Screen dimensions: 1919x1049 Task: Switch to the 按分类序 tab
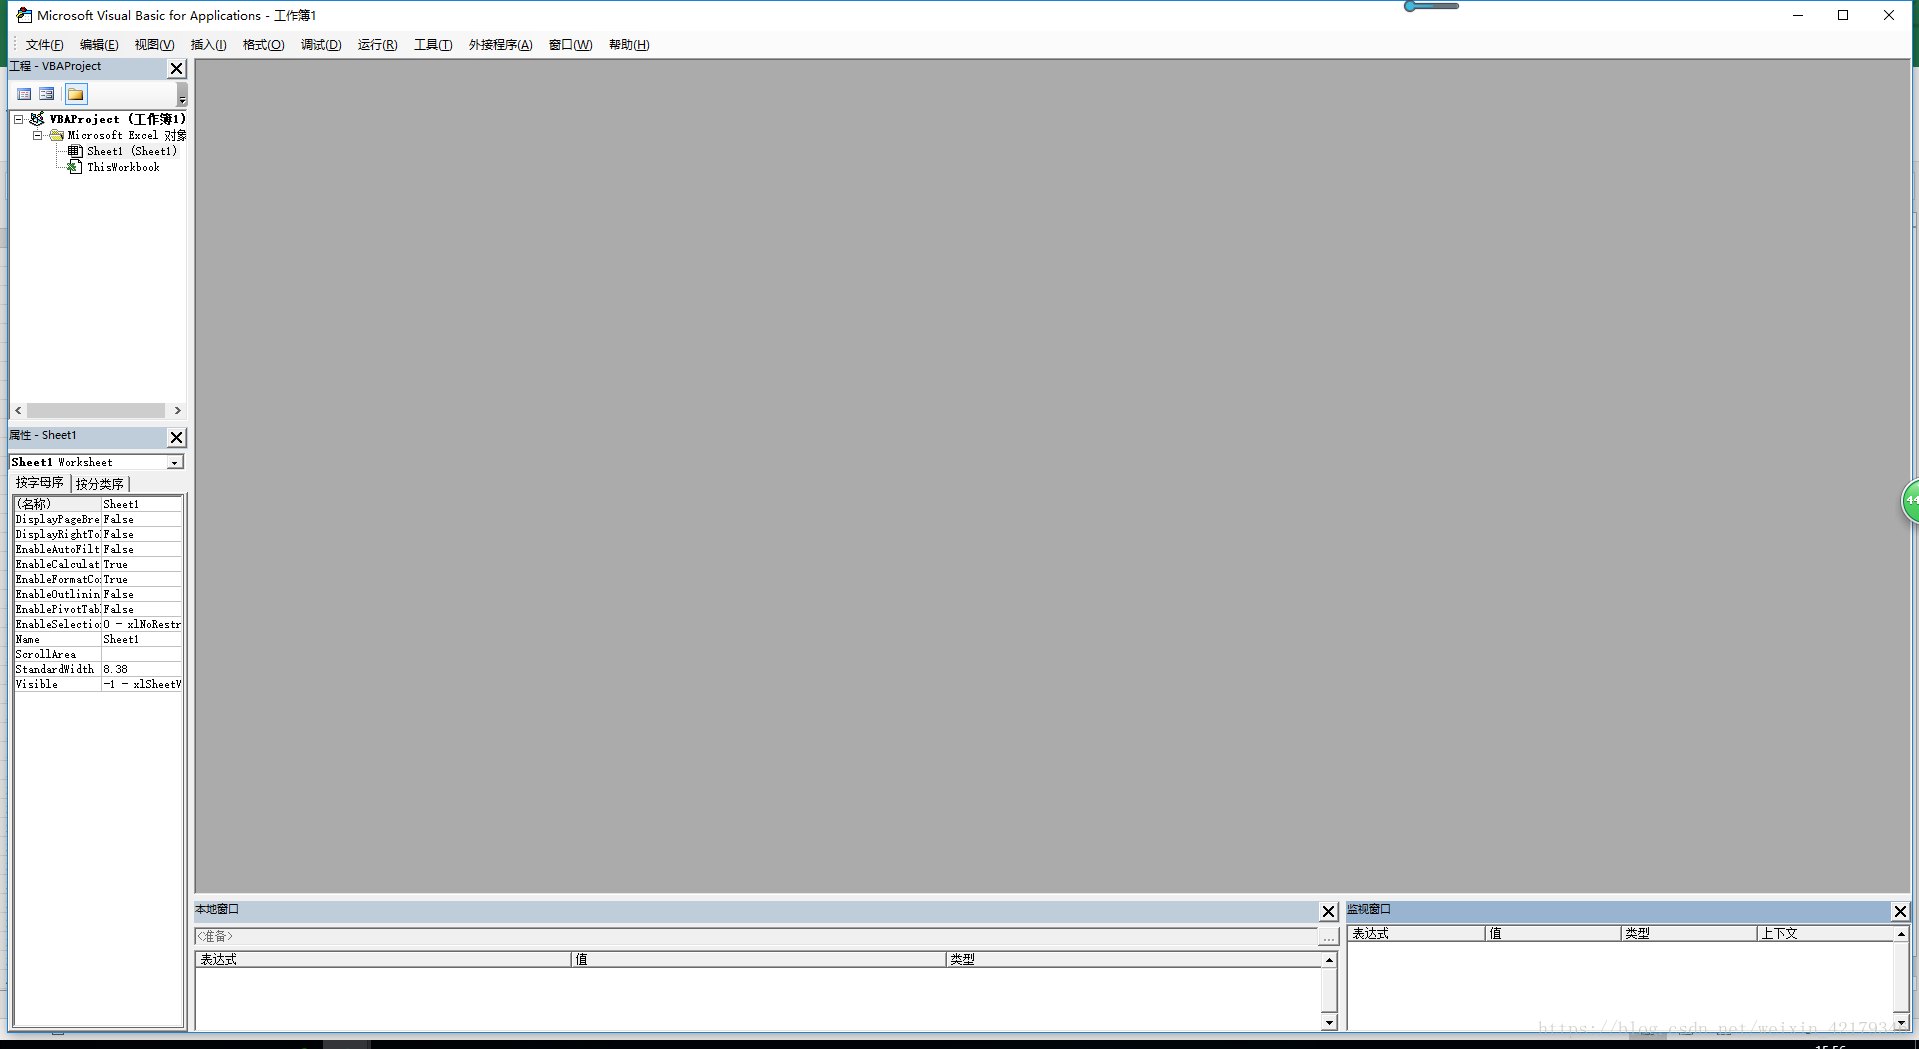tap(100, 484)
